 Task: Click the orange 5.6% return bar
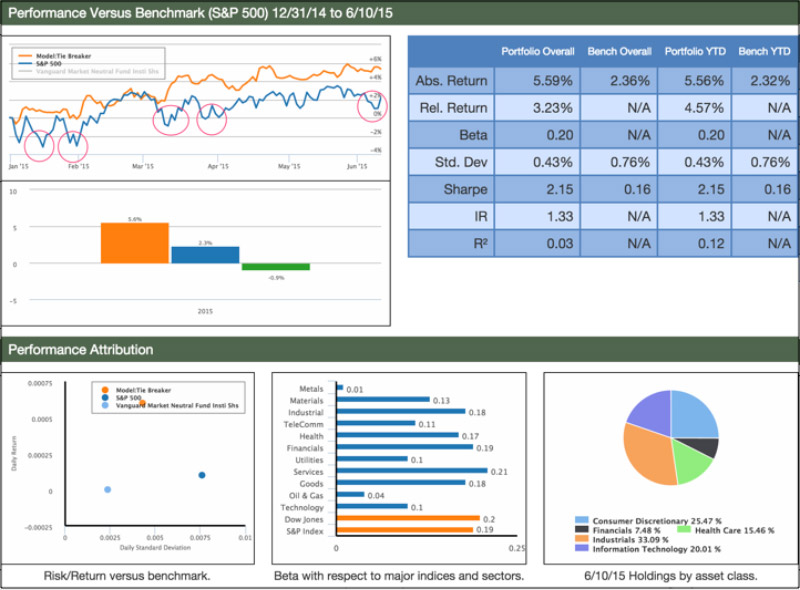(x=134, y=243)
